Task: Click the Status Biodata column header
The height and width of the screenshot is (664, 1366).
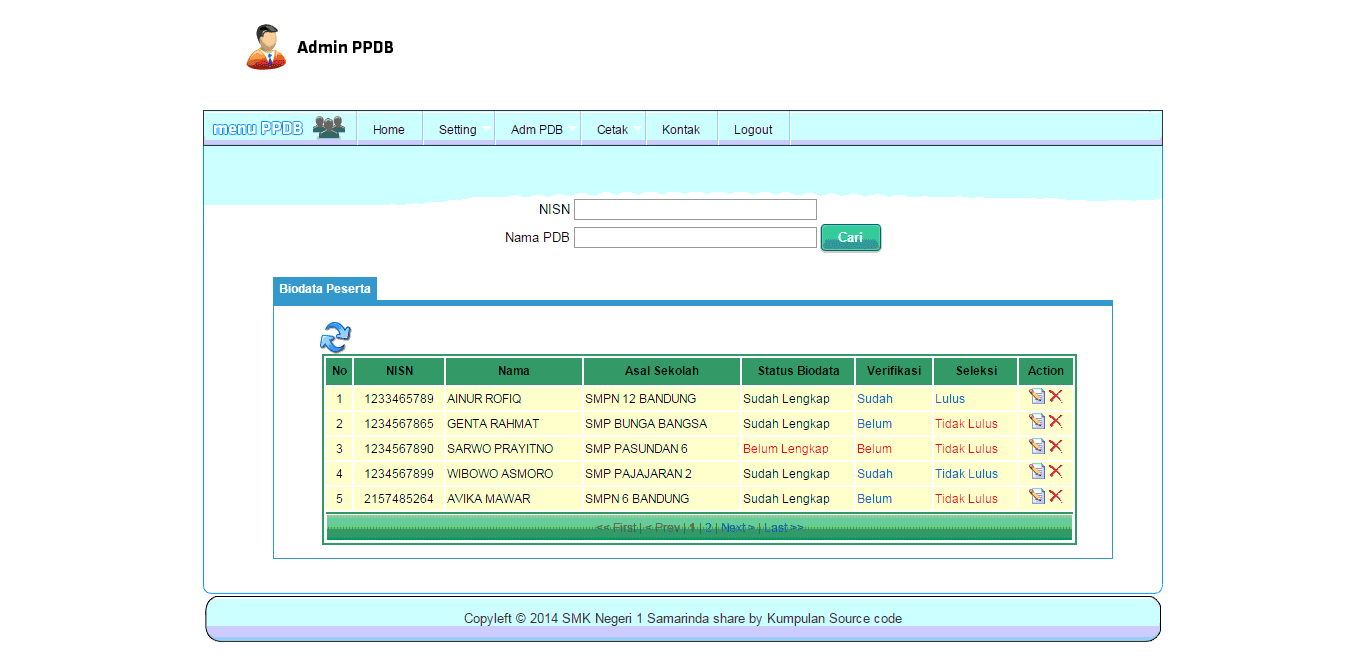Action: [x=798, y=371]
